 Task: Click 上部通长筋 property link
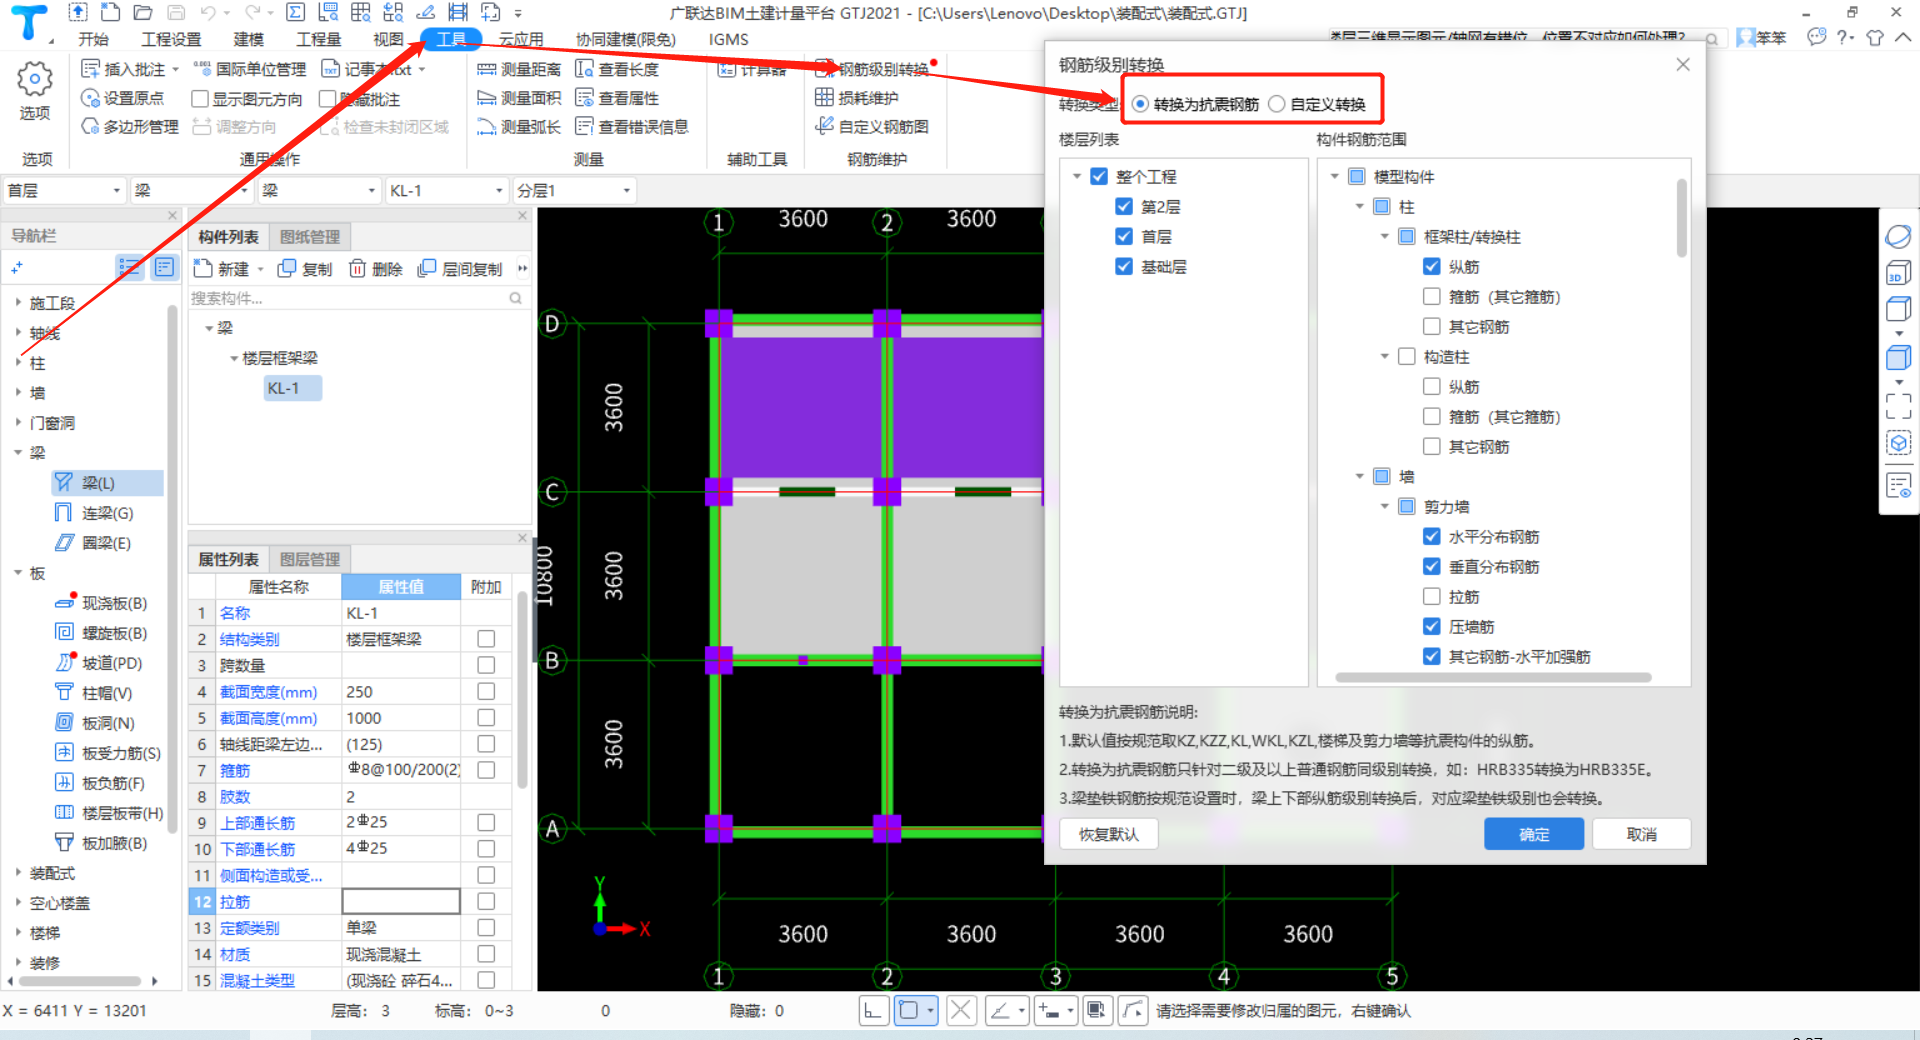coord(257,823)
